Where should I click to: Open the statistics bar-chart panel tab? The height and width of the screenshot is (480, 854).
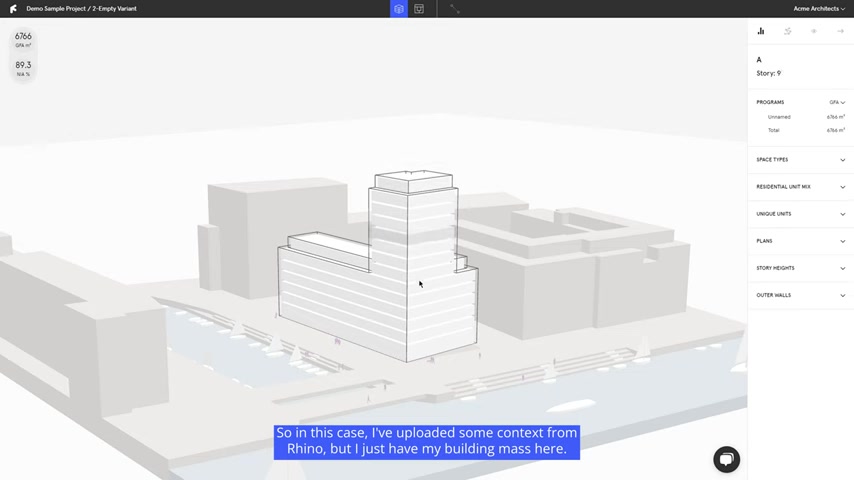click(x=761, y=31)
